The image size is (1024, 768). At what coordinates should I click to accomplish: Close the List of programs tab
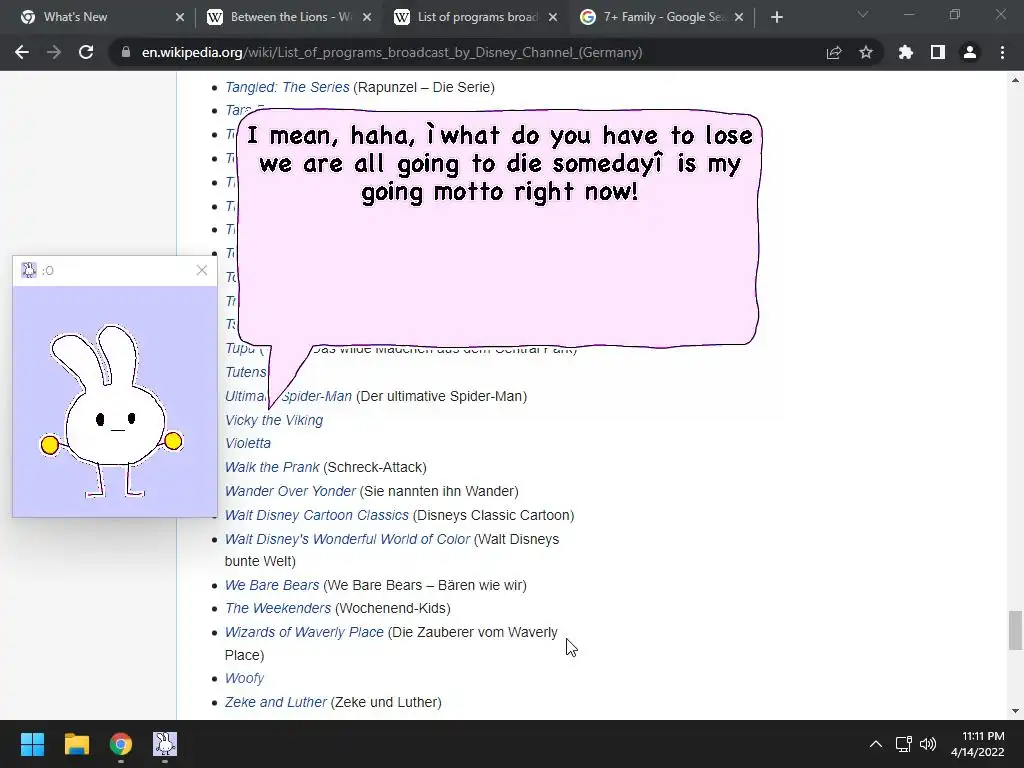coord(553,17)
